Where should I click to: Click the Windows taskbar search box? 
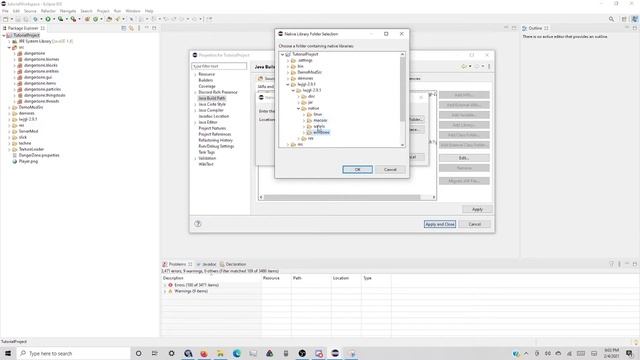(x=73, y=353)
